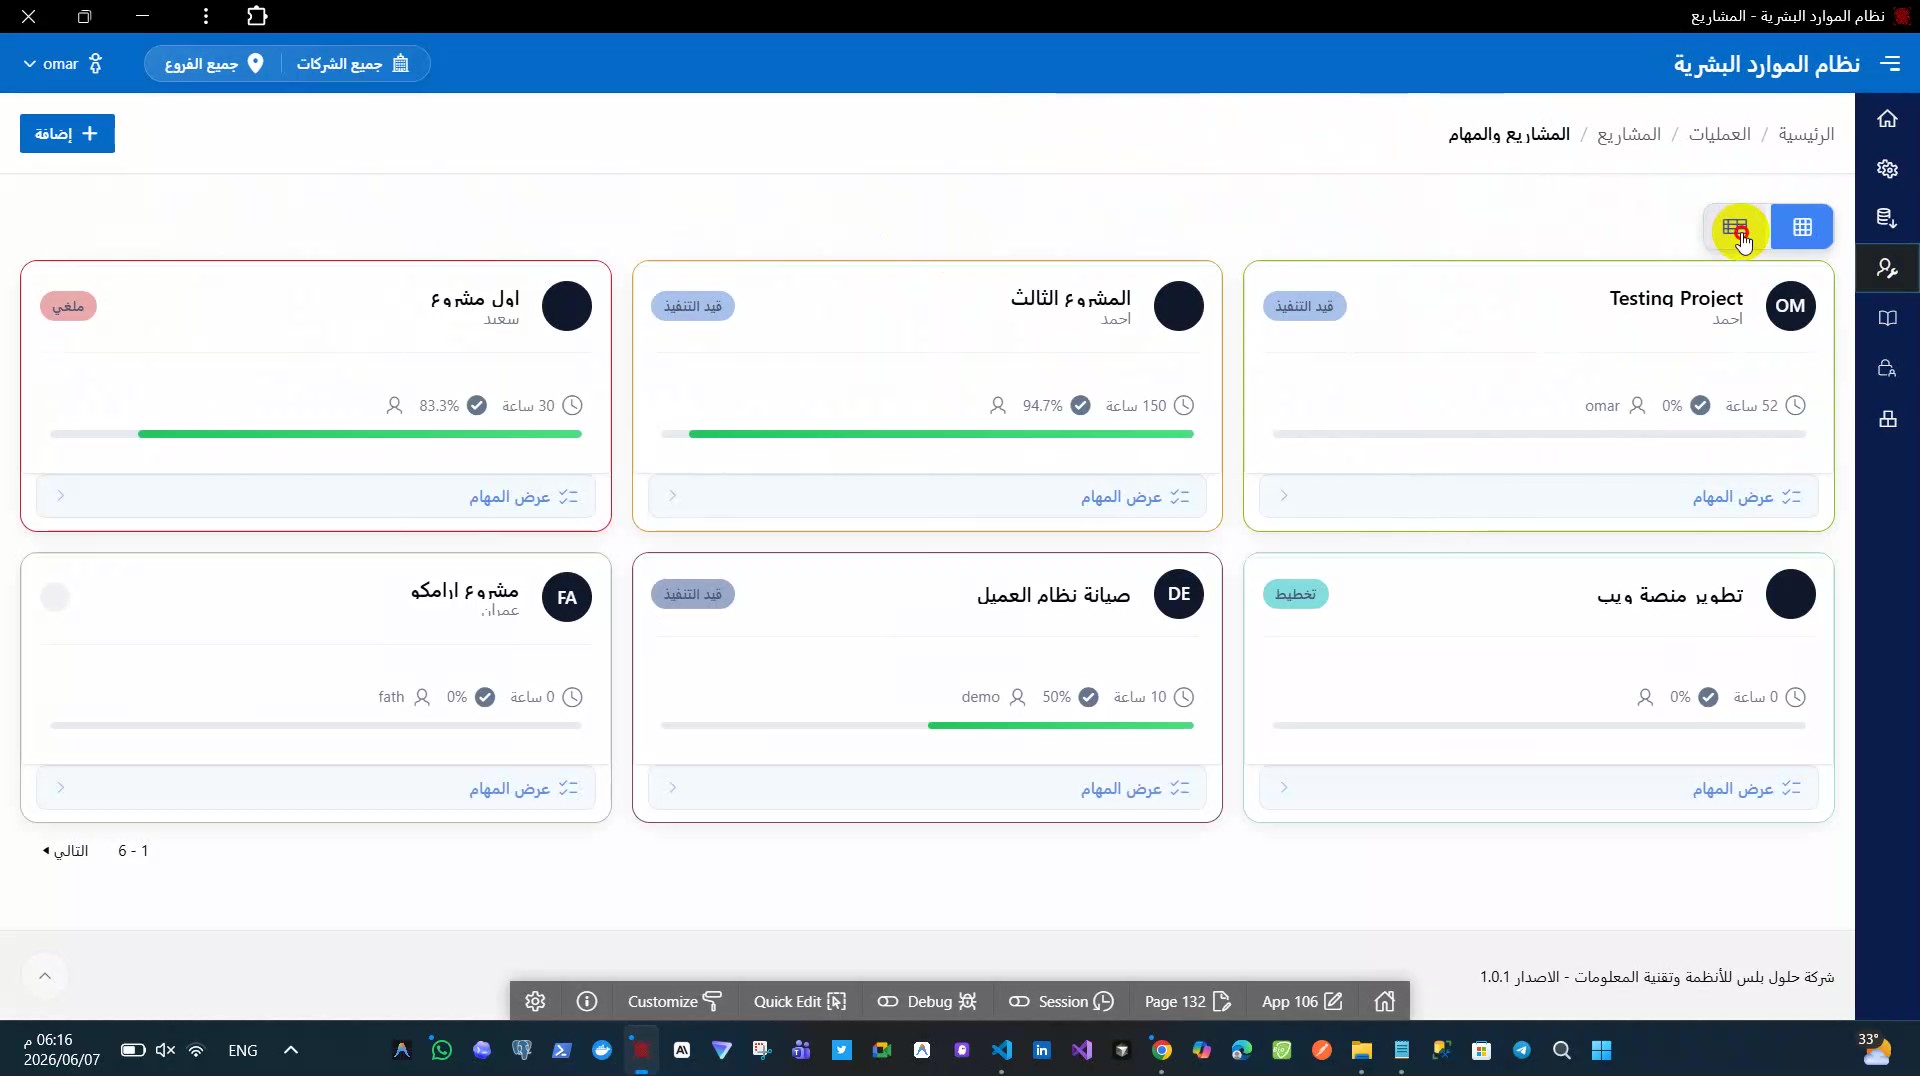Image resolution: width=1920 pixels, height=1076 pixels.
Task: Open Page 132 in developer toolbar
Action: click(1187, 1001)
